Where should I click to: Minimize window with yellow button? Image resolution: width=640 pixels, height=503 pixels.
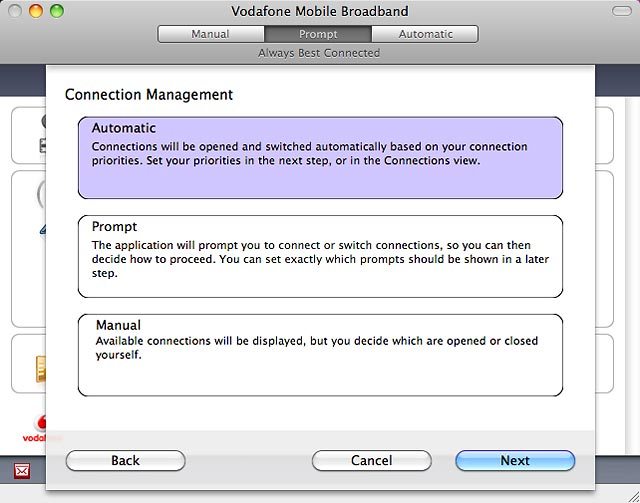36,11
